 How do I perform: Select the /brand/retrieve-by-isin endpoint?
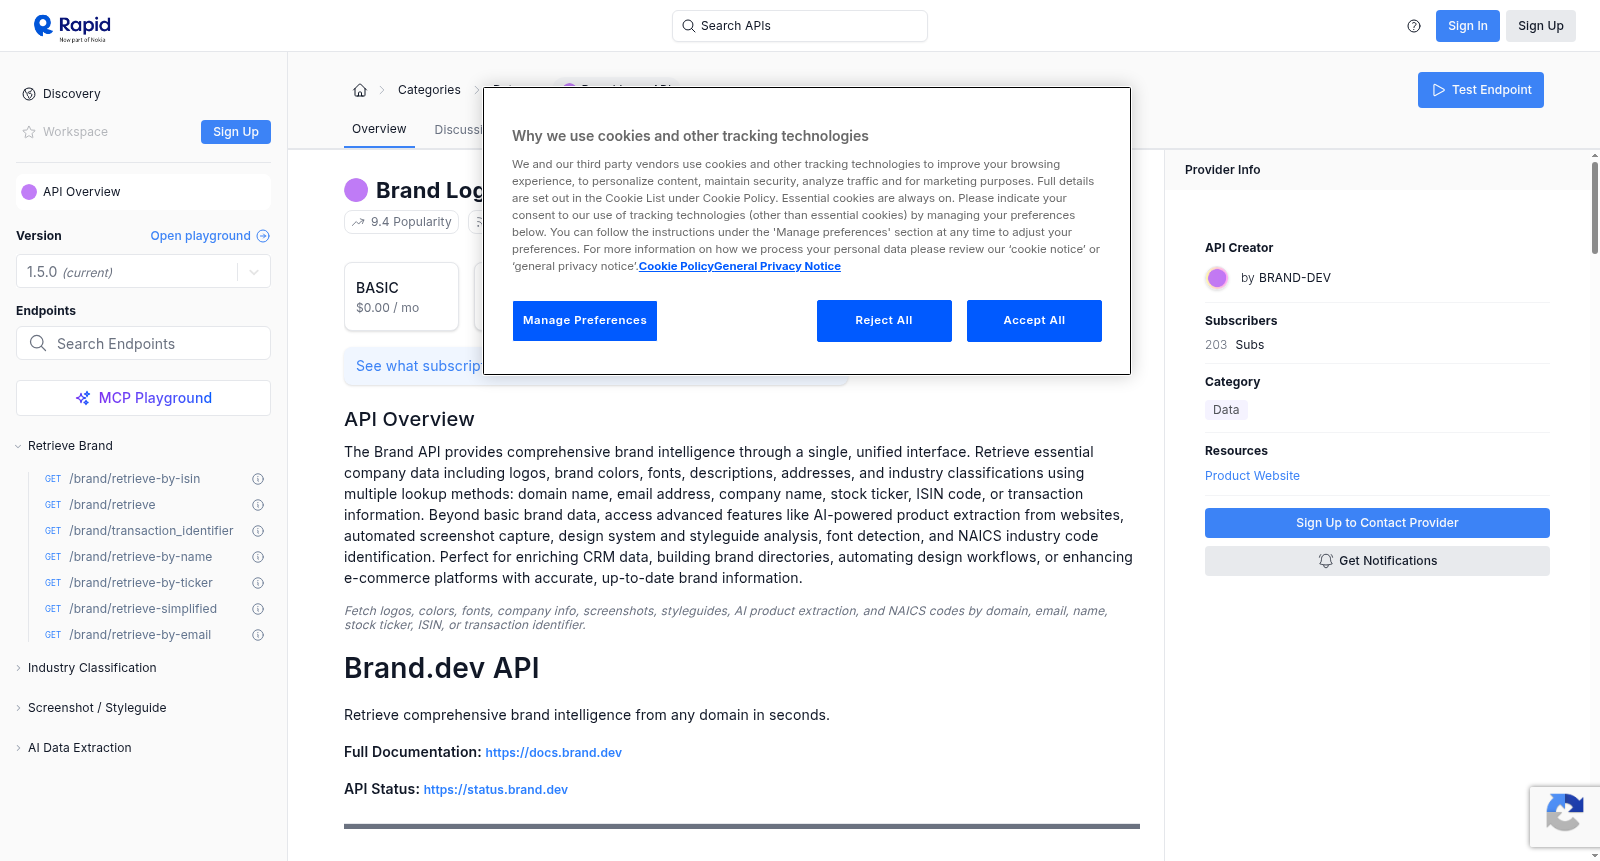135,479
